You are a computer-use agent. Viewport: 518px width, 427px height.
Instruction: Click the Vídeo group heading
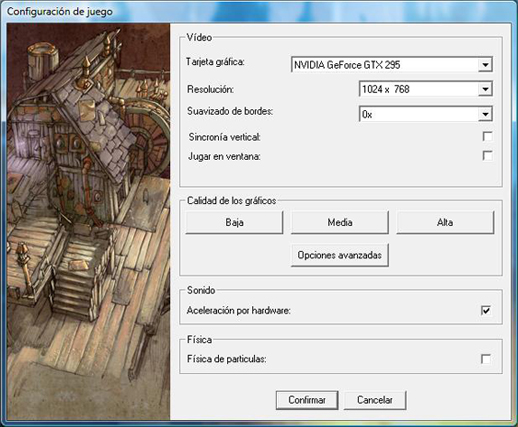point(199,37)
